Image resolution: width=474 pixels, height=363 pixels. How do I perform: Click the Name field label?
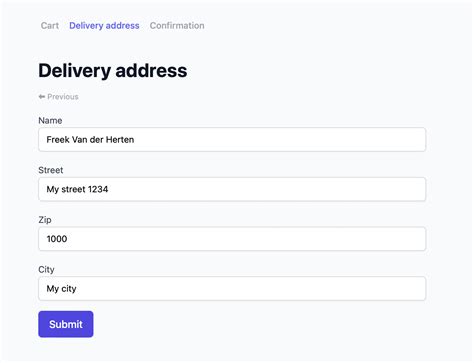[50, 120]
